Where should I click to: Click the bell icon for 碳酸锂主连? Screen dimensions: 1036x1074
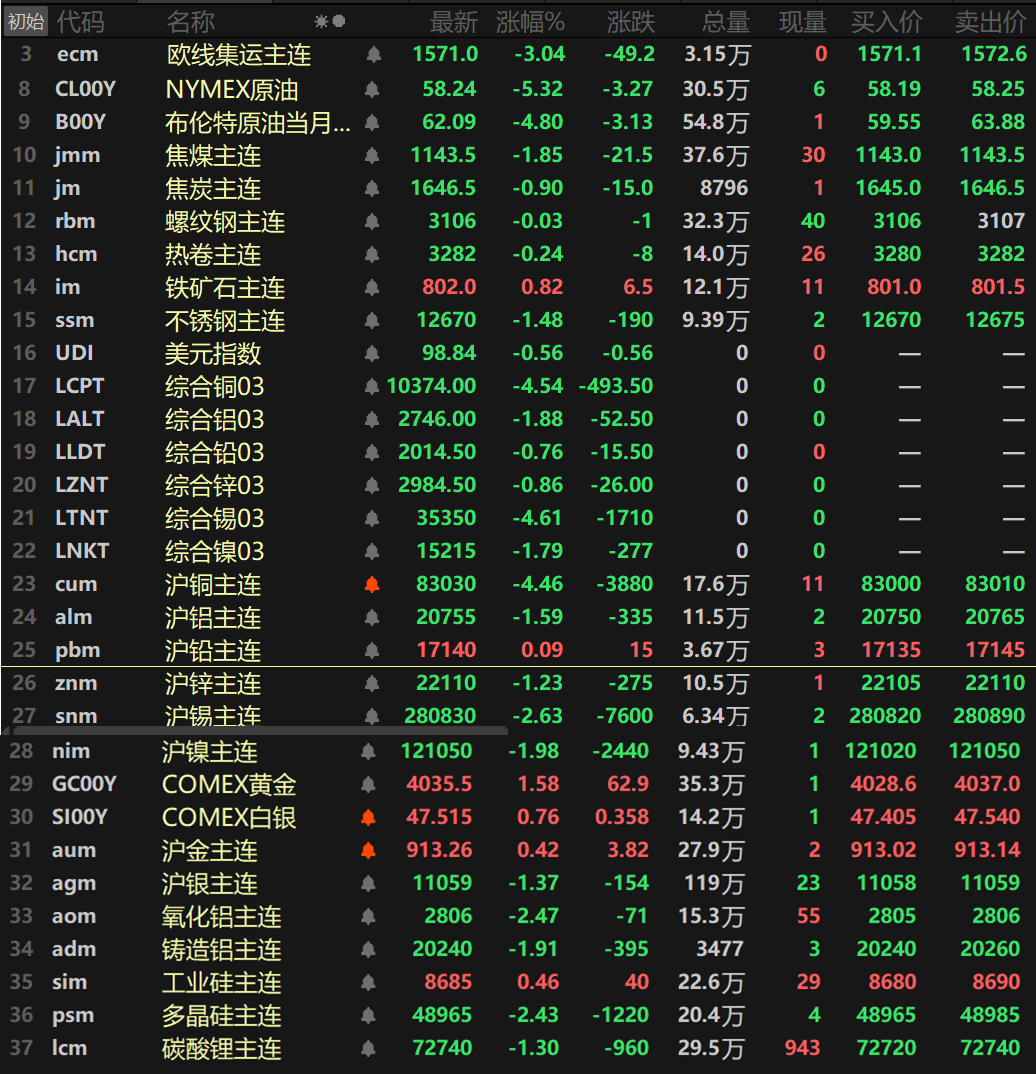[x=368, y=1049]
